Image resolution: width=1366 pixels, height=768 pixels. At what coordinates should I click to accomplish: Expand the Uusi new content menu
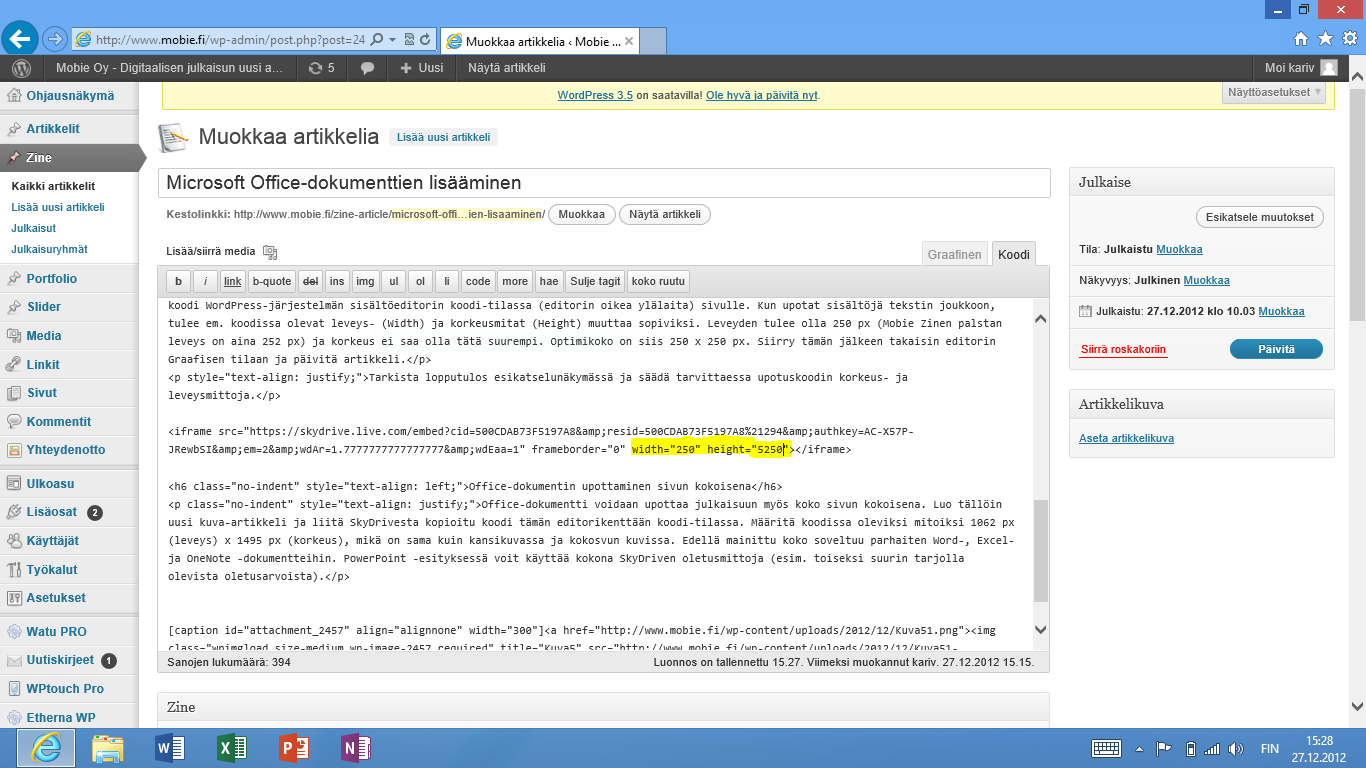421,68
